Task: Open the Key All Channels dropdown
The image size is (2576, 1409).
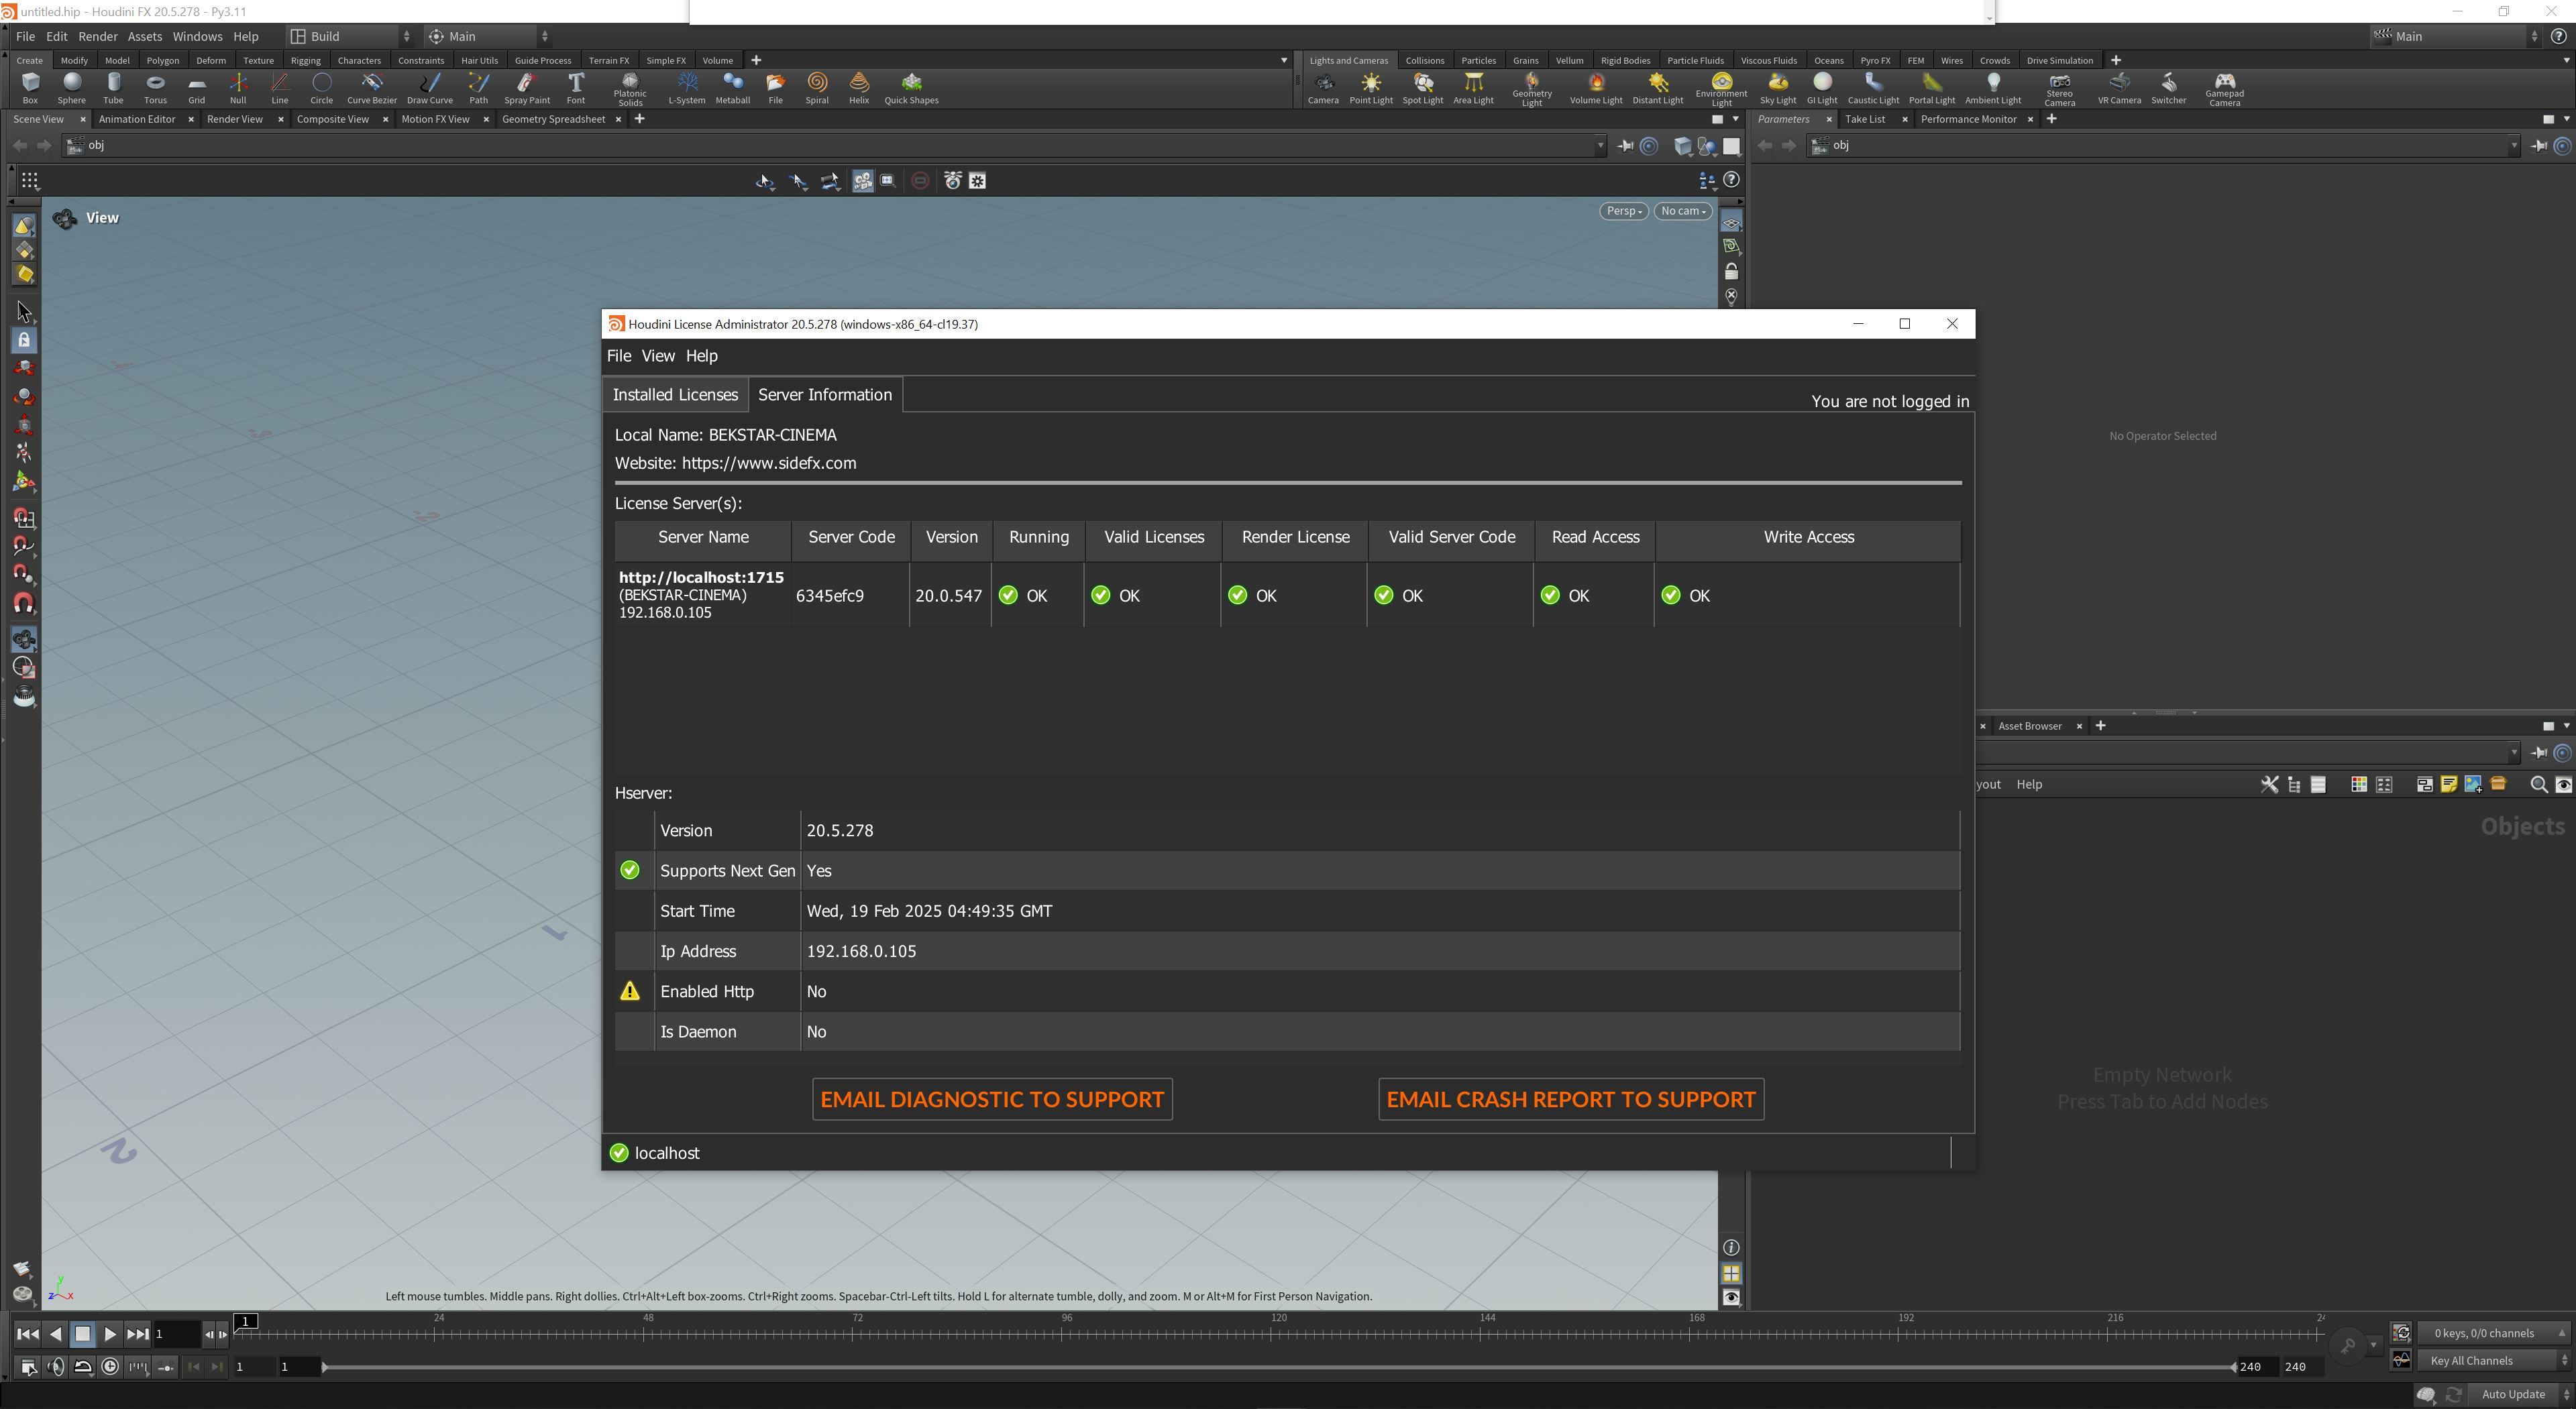Action: (x=2494, y=1360)
